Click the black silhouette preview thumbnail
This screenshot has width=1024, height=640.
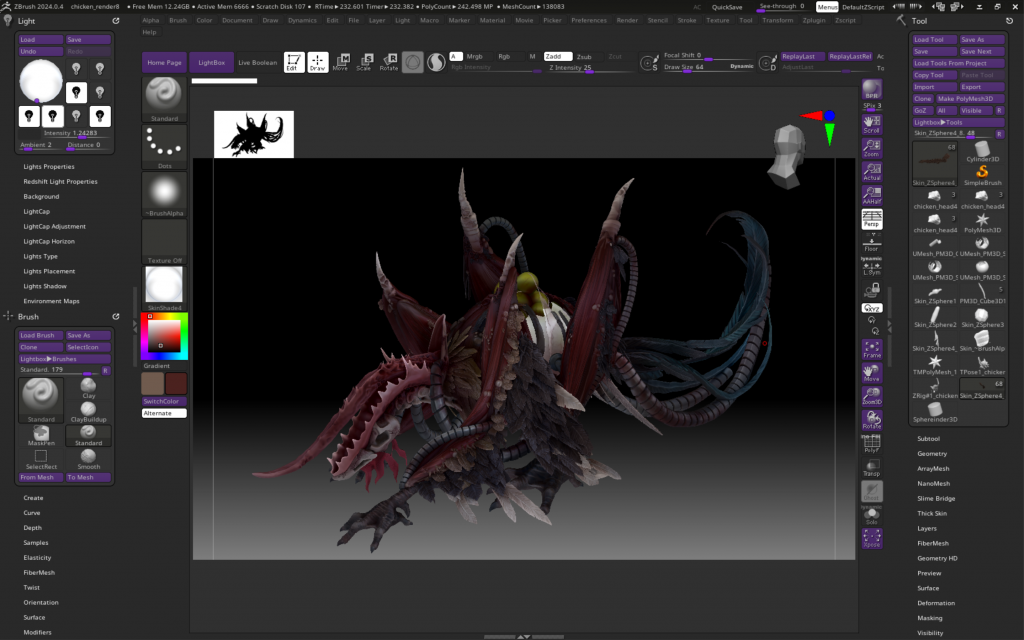click(x=254, y=135)
